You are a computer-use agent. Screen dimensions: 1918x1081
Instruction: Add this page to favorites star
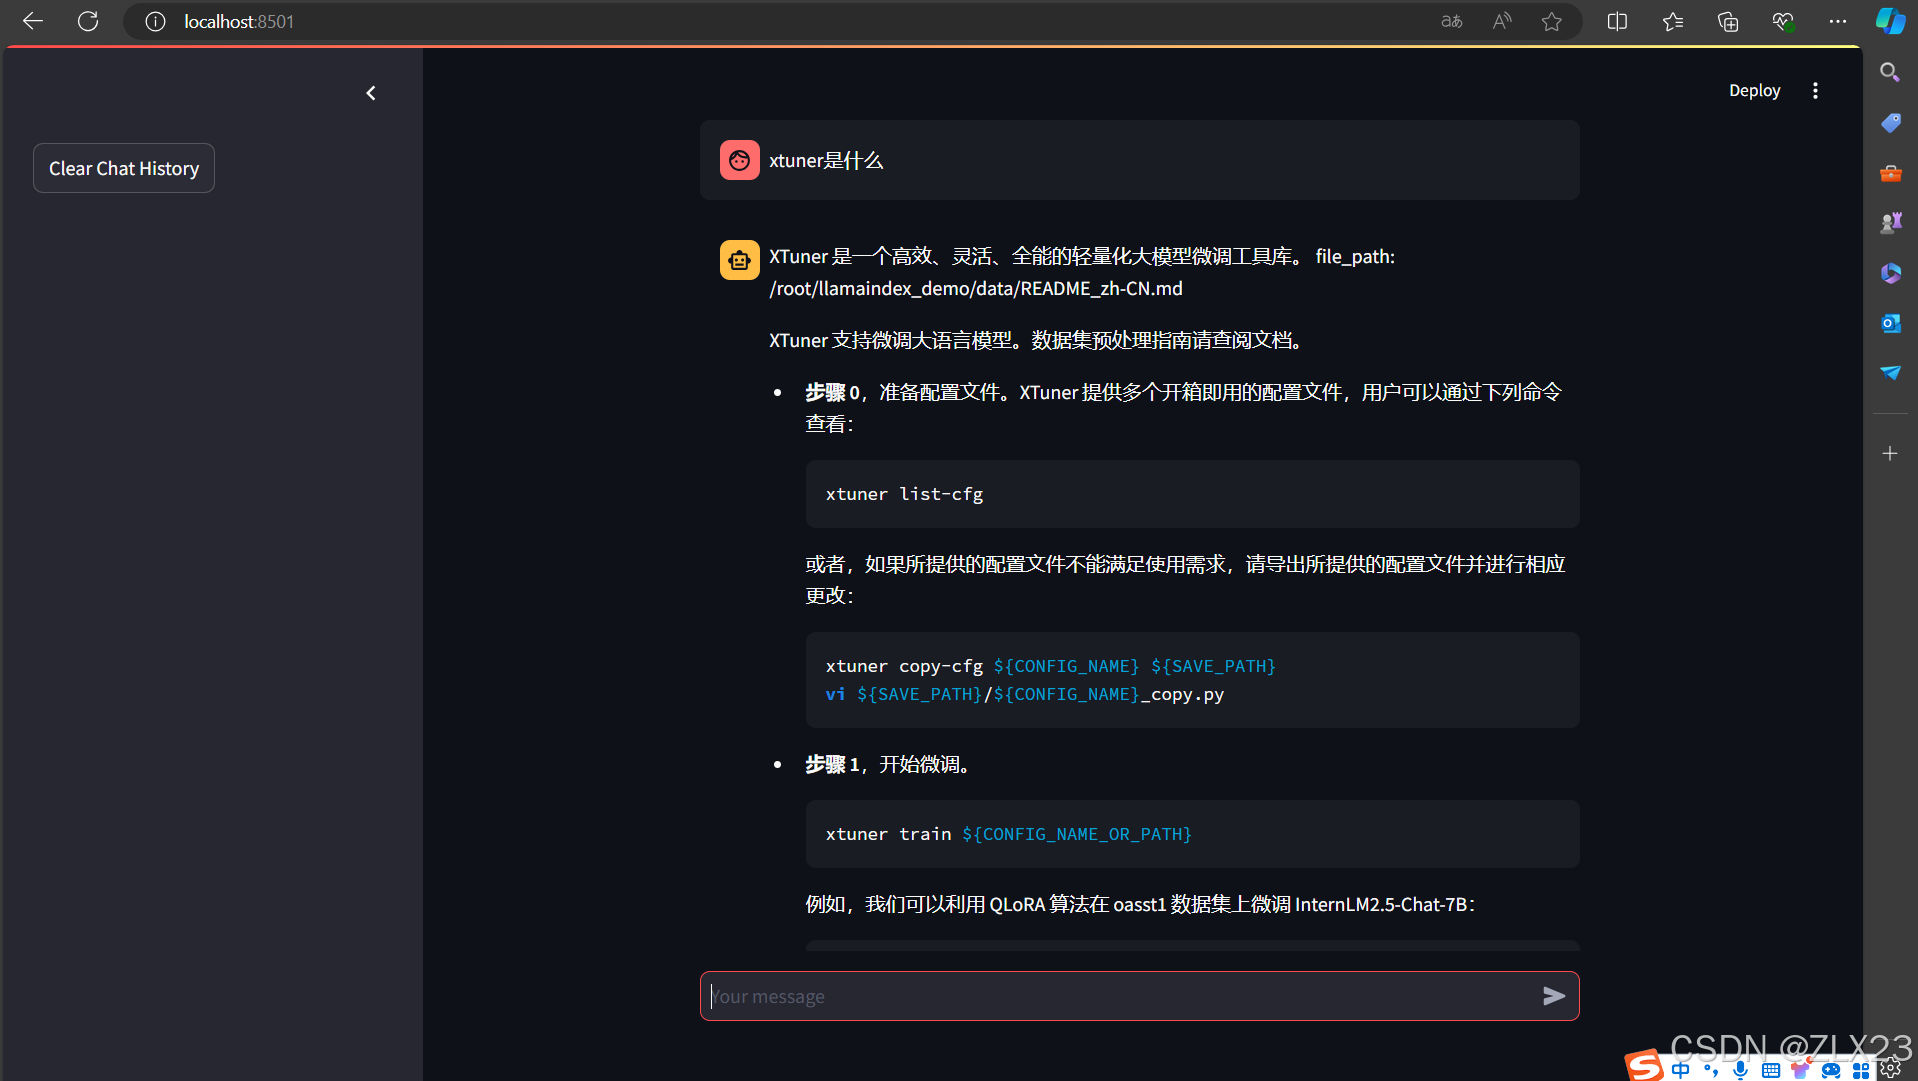click(x=1552, y=21)
